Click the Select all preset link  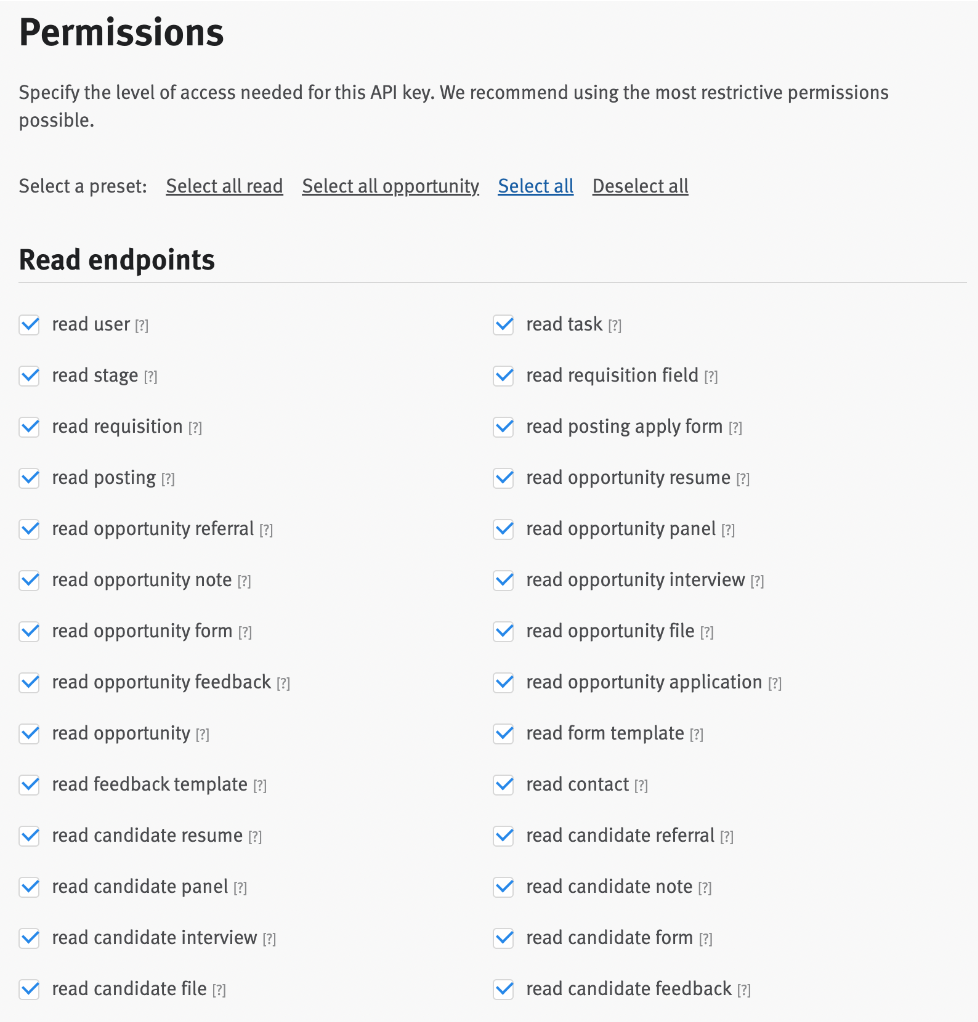536,187
